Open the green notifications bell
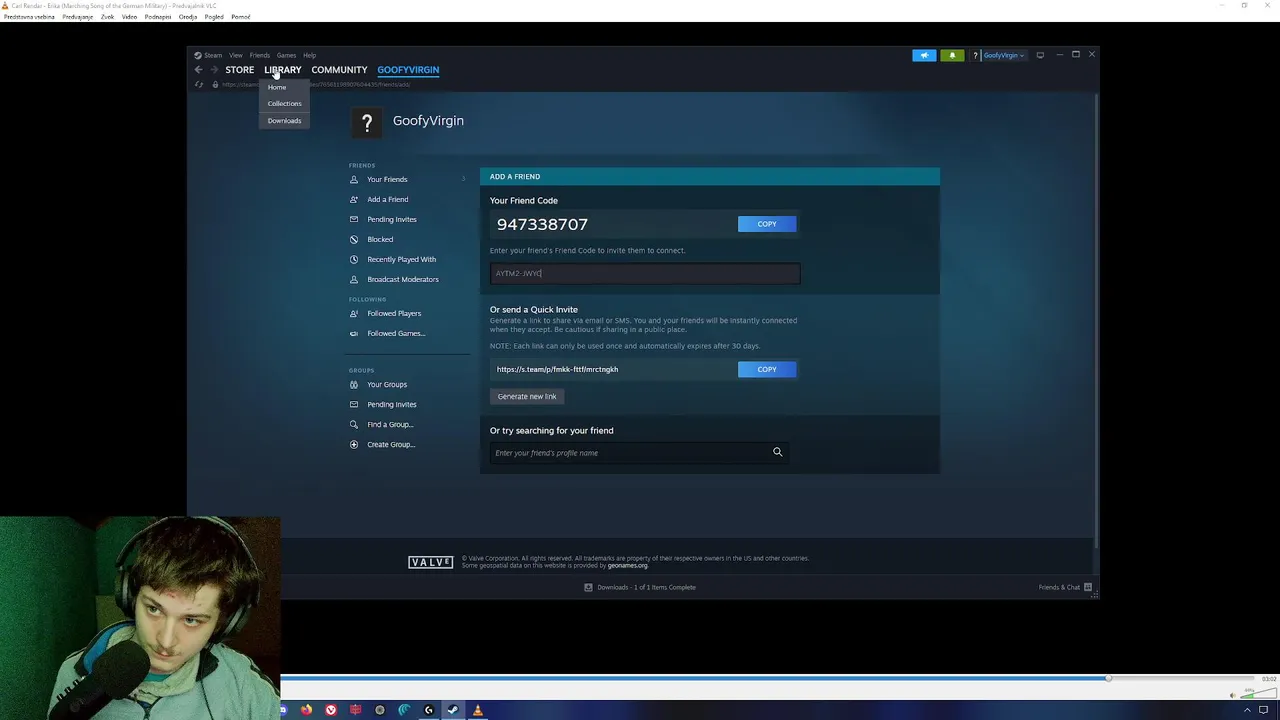Viewport: 1280px width, 720px height. pos(952,55)
